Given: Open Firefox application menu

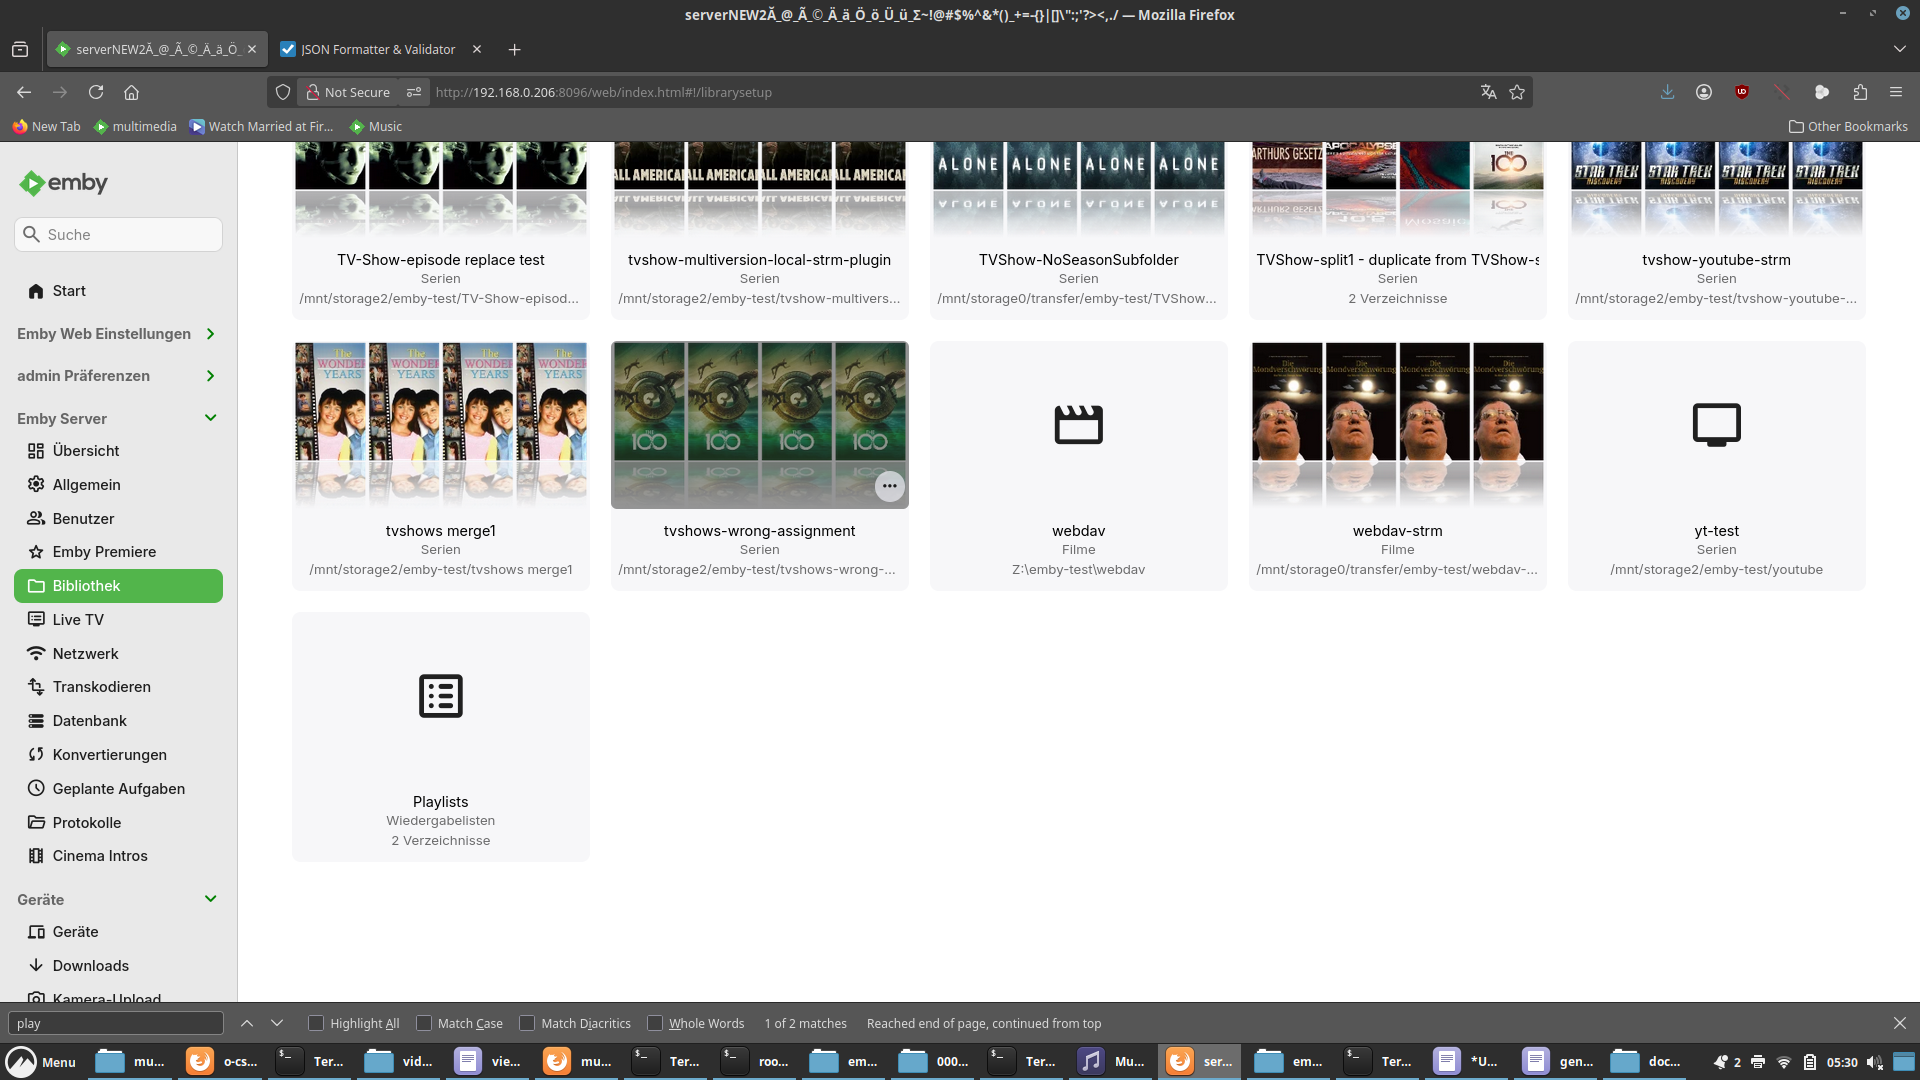Looking at the screenshot, I should pos(1896,92).
